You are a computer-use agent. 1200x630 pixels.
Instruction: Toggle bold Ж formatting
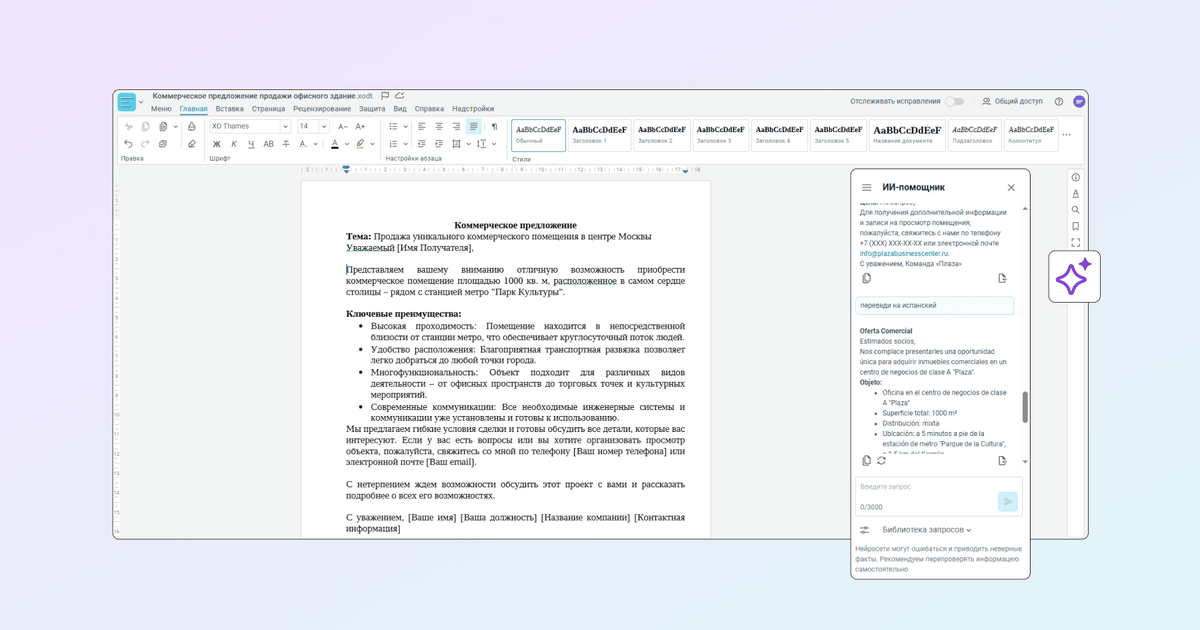coord(216,144)
